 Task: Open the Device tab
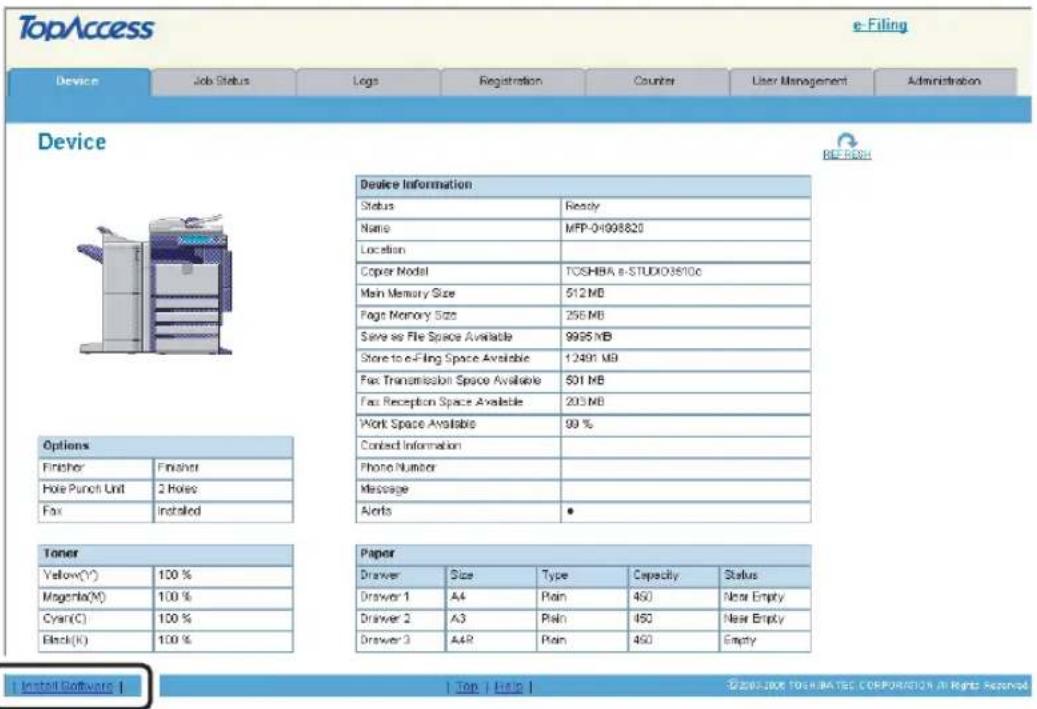point(78,81)
